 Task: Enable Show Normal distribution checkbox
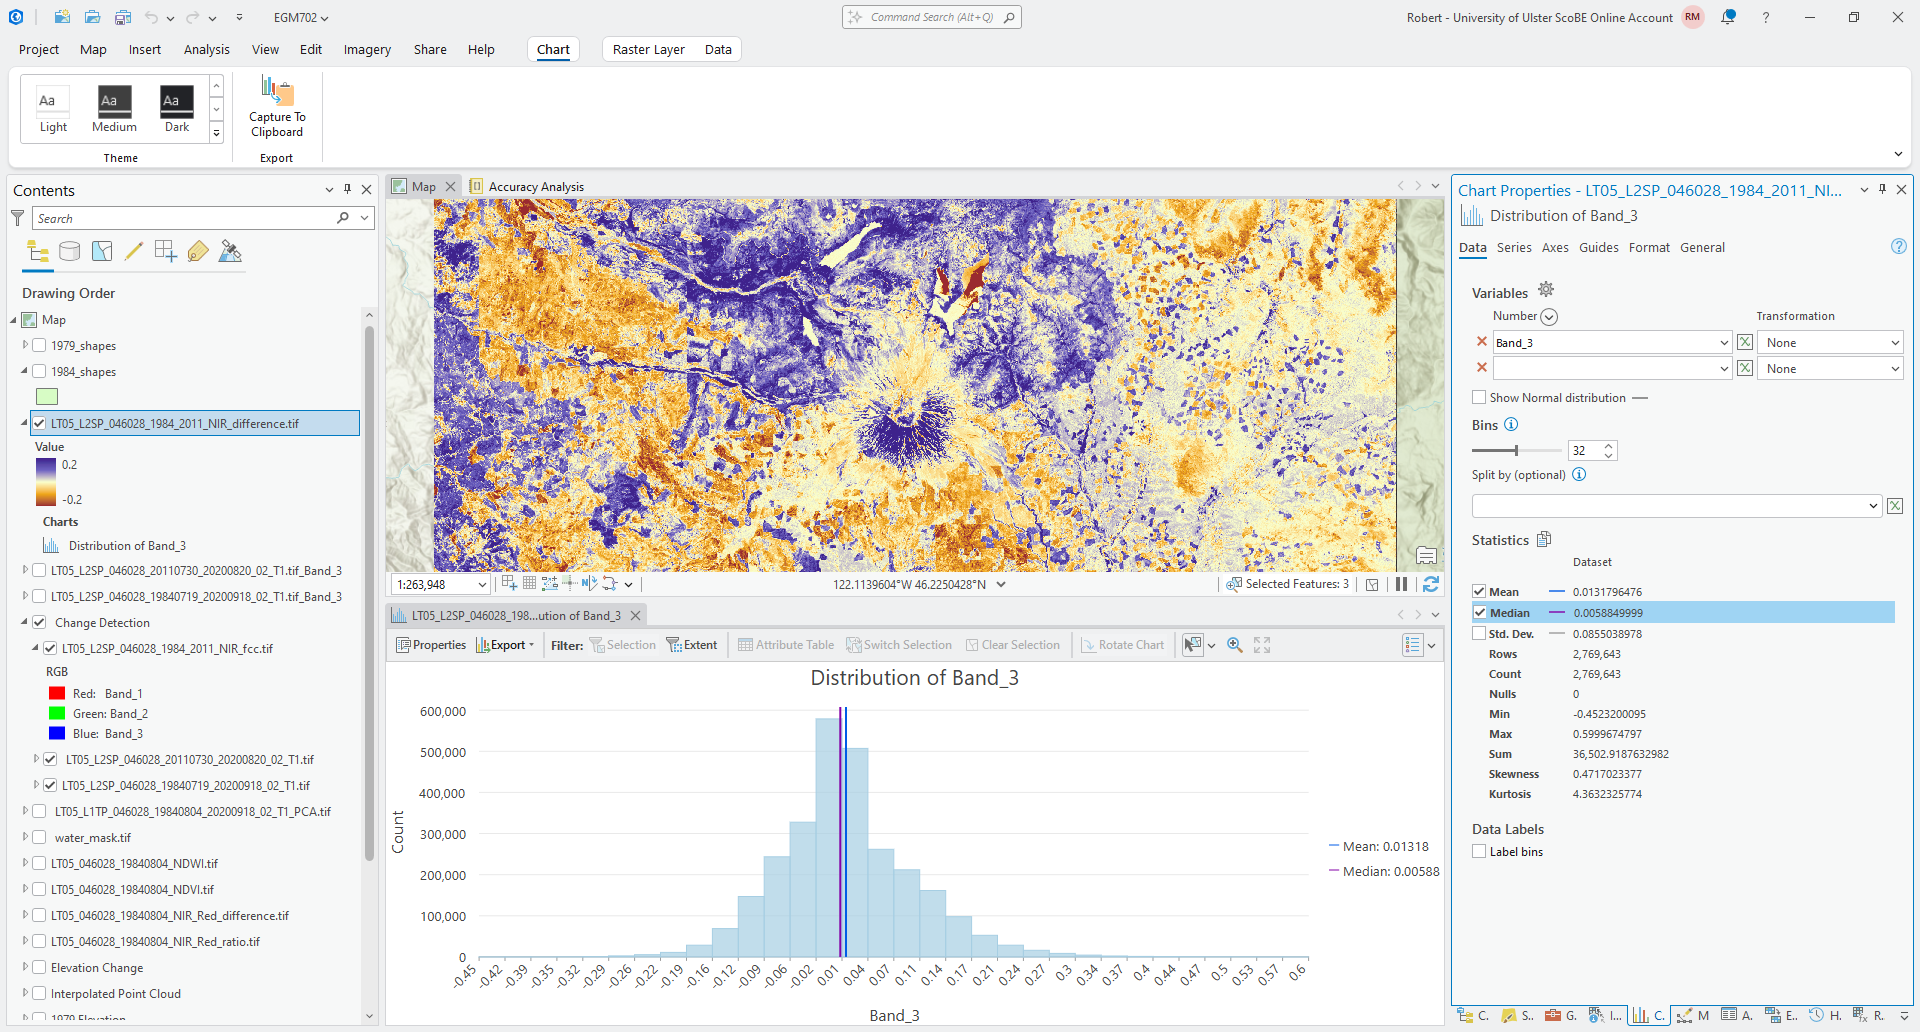1479,398
